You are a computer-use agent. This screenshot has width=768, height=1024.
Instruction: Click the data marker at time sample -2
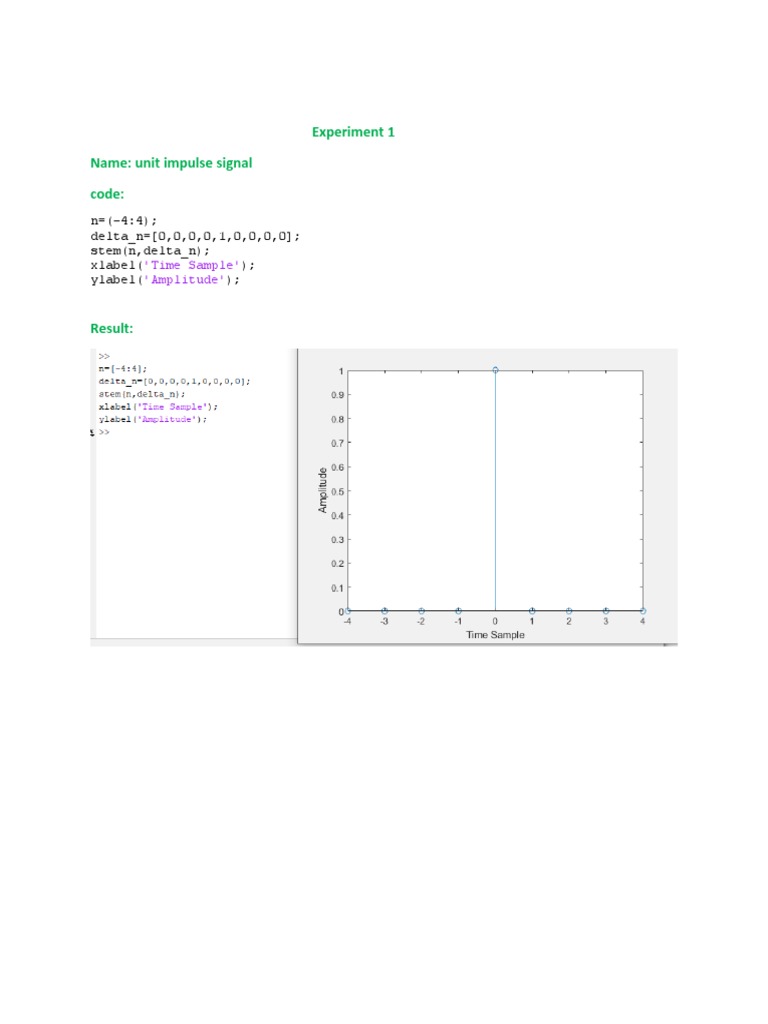(421, 610)
